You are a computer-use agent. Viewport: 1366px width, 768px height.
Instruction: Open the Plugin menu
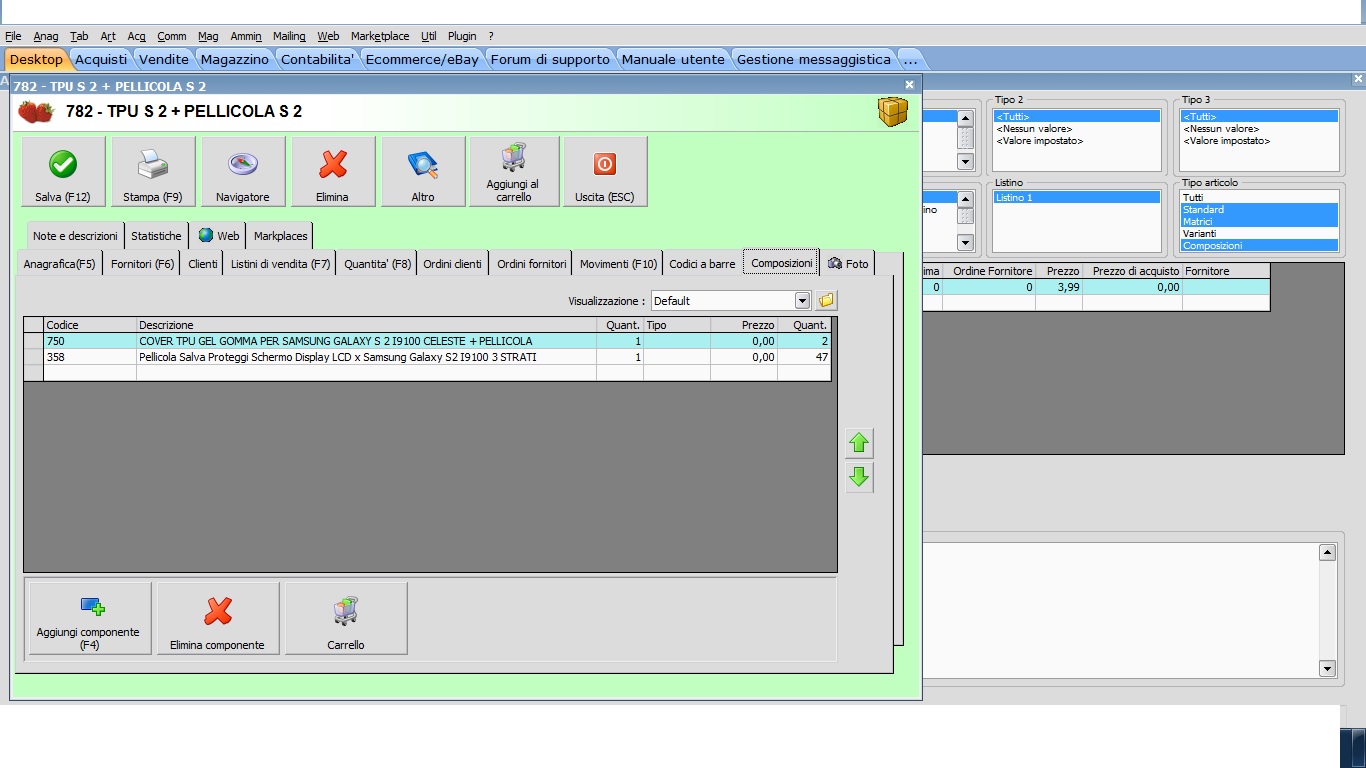click(462, 36)
